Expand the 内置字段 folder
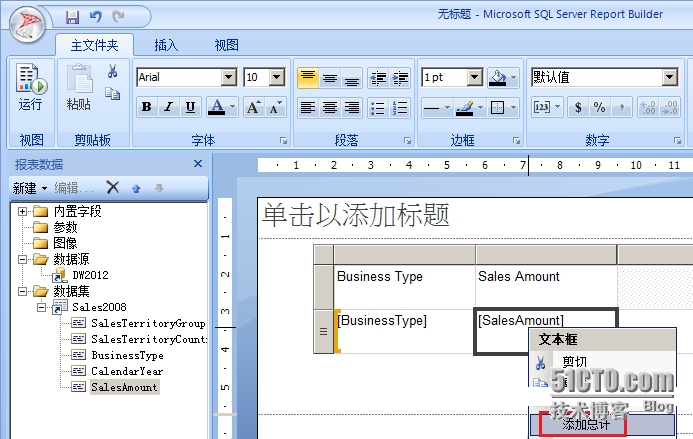Screen dimensions: 693x439 pos(22,211)
